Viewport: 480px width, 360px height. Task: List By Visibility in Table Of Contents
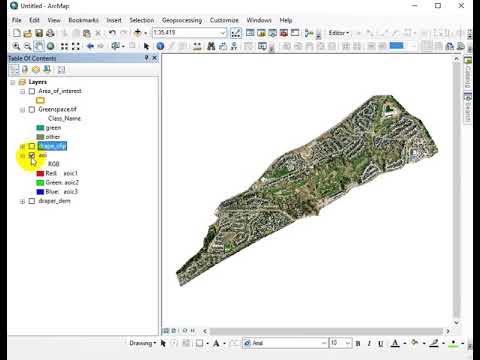point(36,69)
